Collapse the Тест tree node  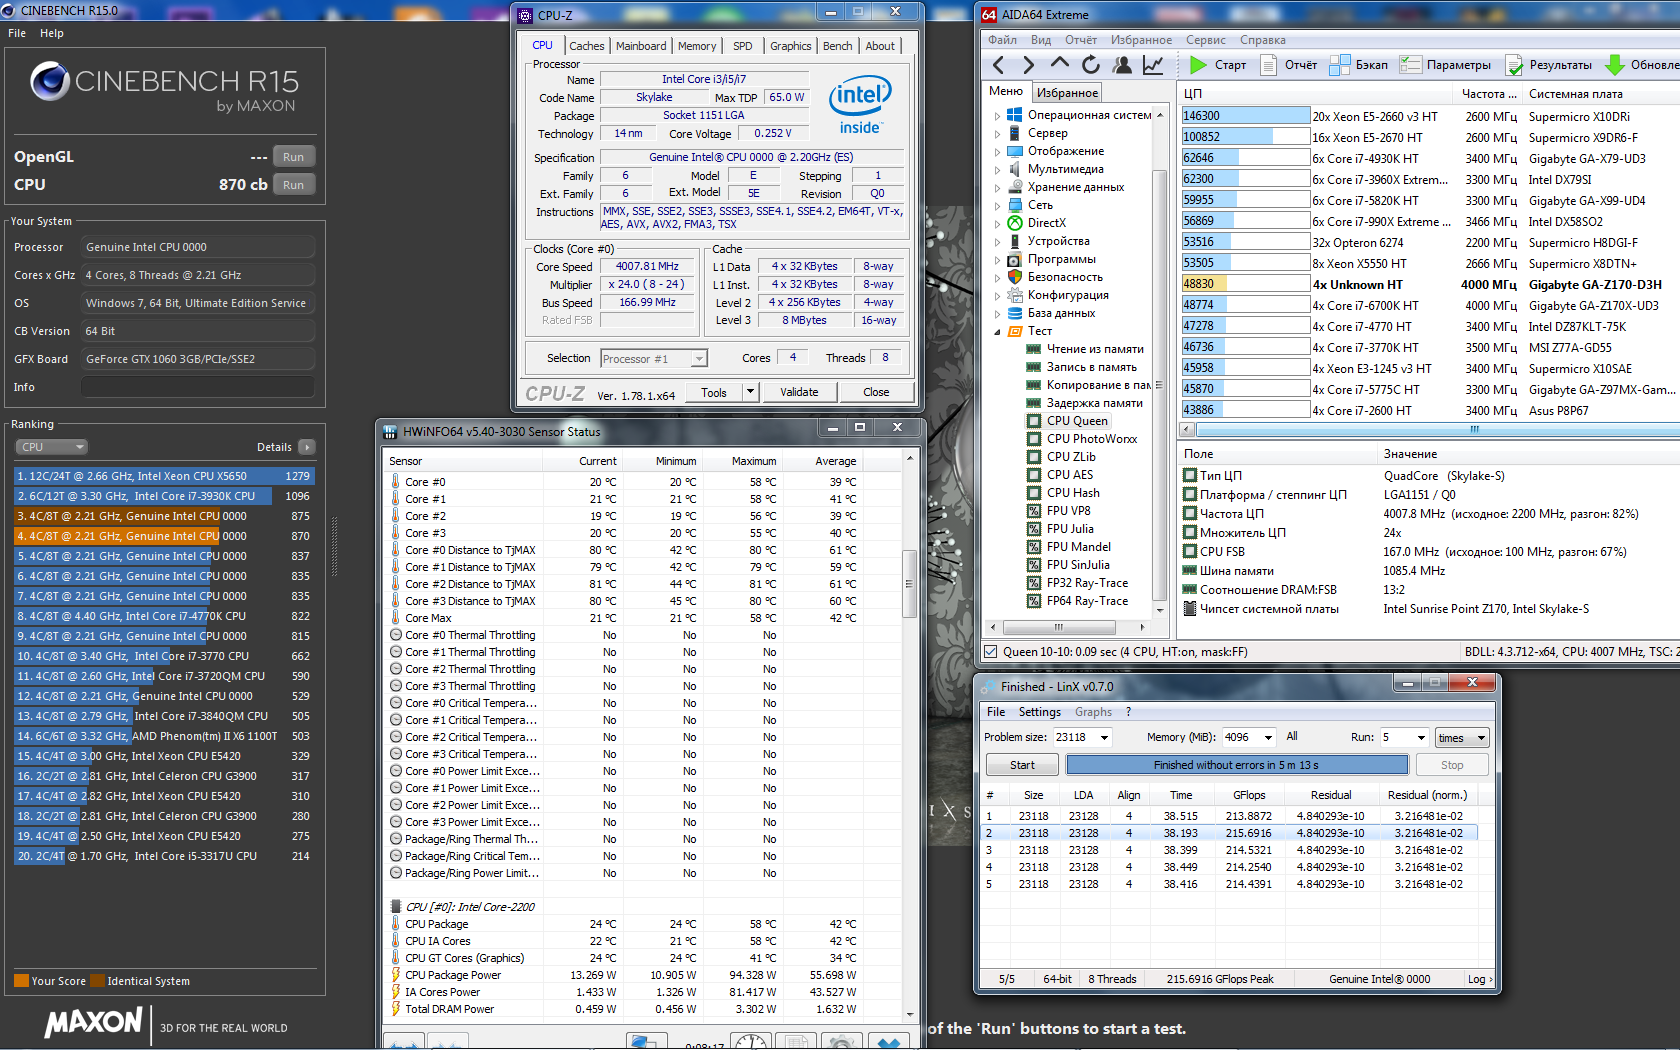pos(997,331)
